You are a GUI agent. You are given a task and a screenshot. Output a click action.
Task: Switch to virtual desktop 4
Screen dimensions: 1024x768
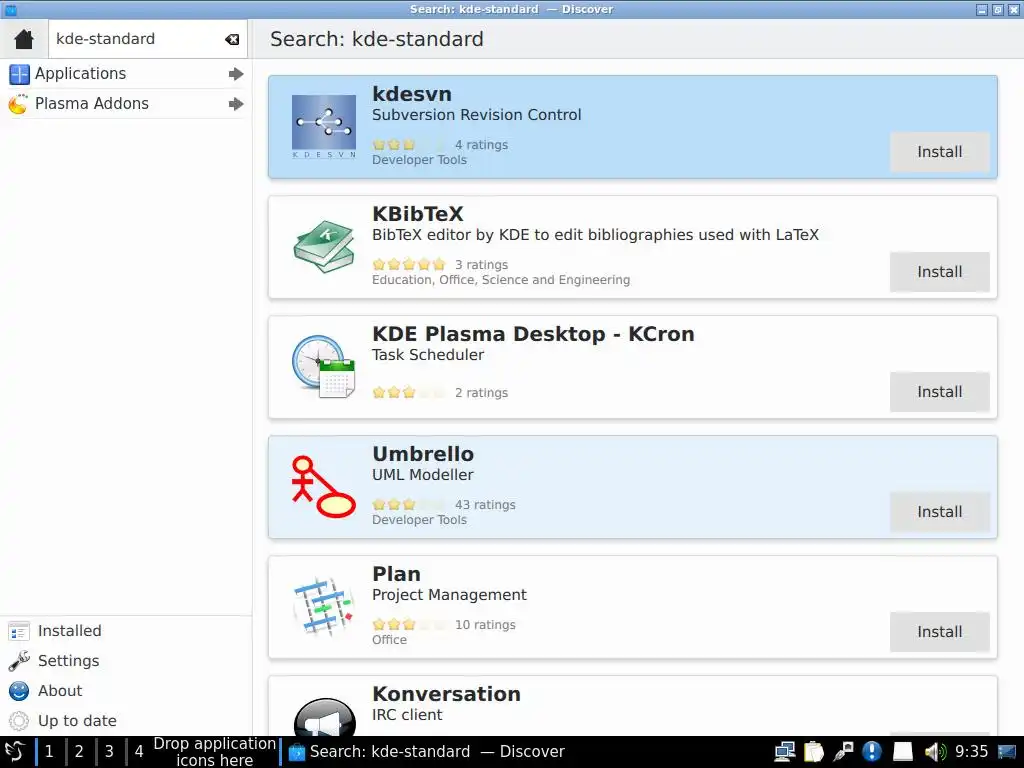pyautogui.click(x=138, y=752)
